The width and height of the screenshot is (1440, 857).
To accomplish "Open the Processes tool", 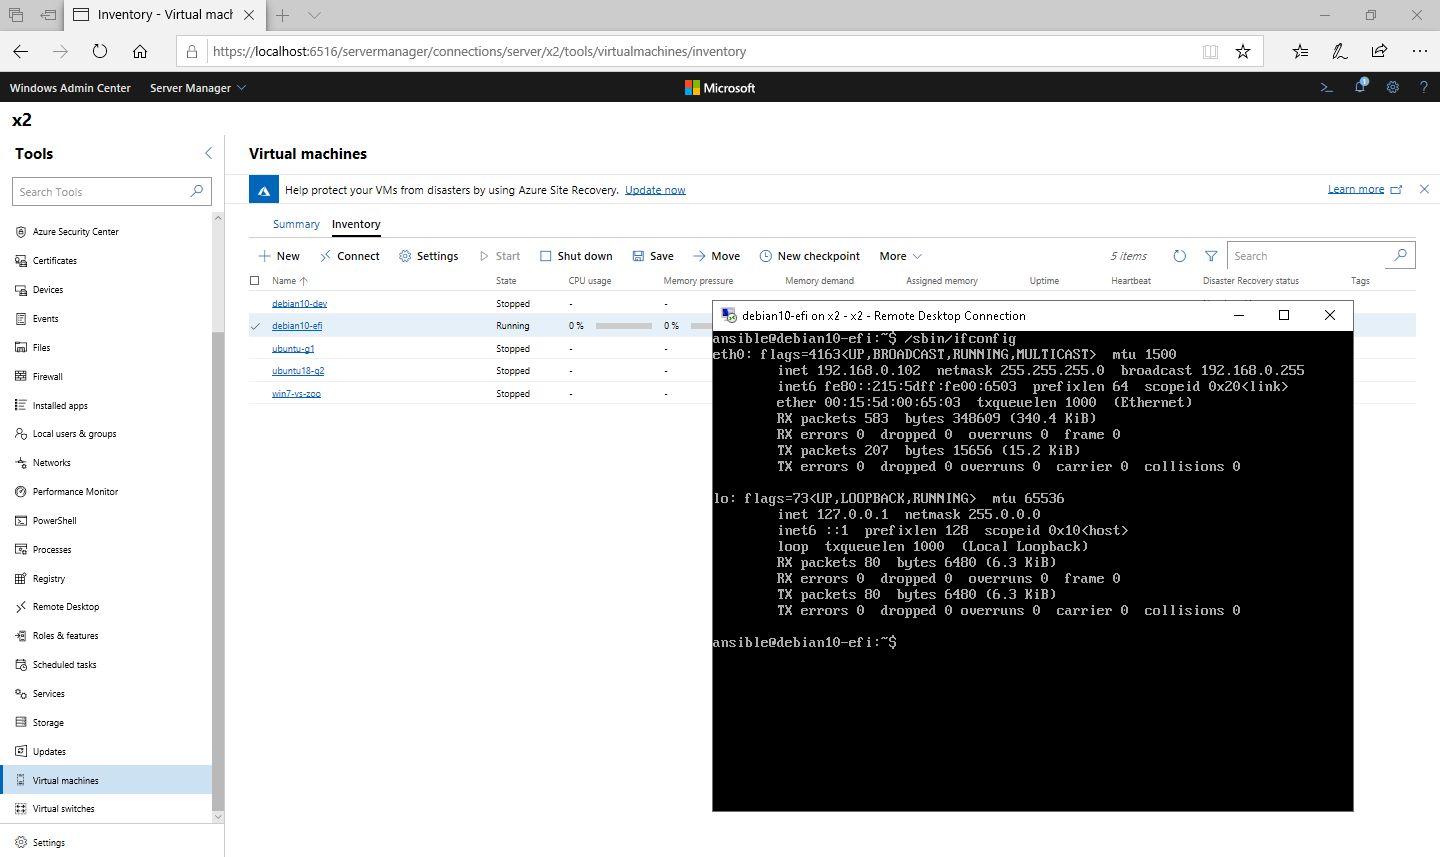I will 51,550.
